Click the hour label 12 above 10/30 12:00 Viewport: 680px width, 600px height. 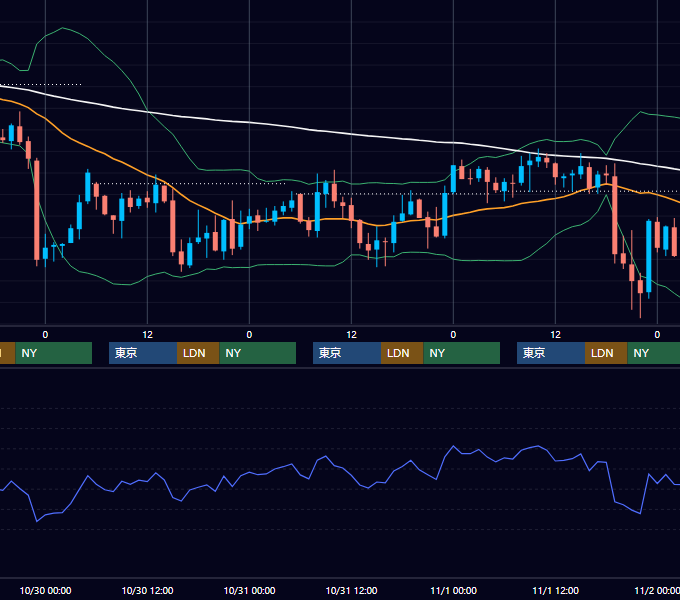point(147,335)
